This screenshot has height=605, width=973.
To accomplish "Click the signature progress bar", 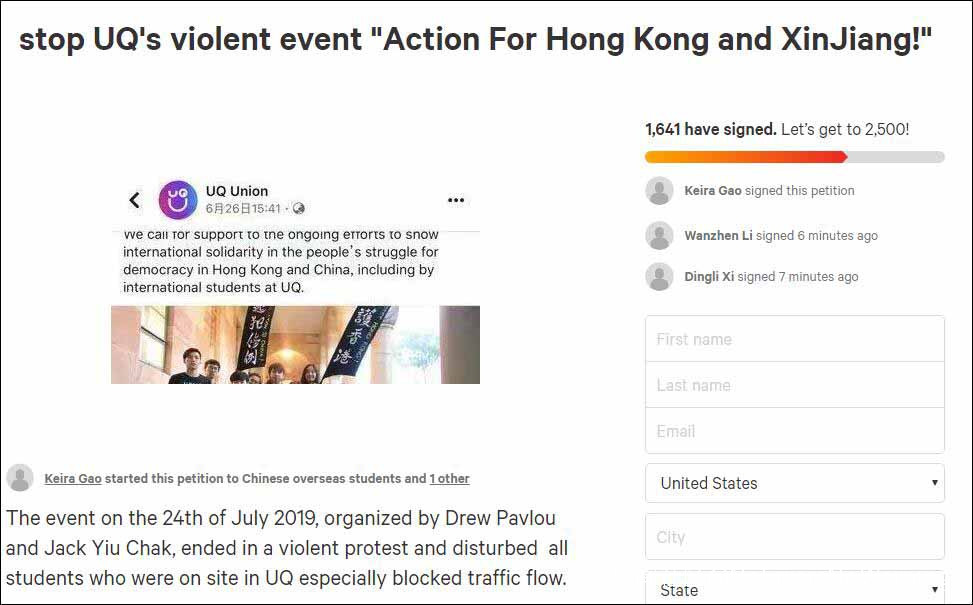I will 795,157.
